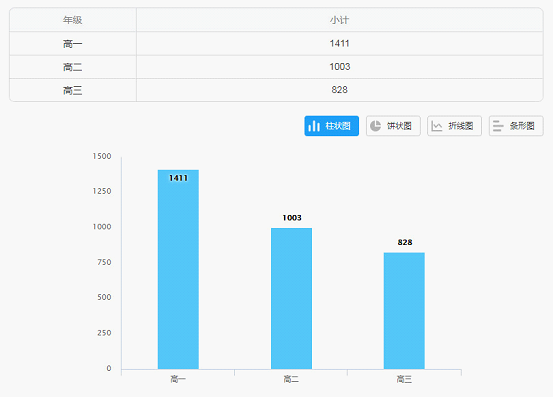The image size is (553, 397).
Task: Click the 高二 bar in the chart
Action: tap(291, 299)
